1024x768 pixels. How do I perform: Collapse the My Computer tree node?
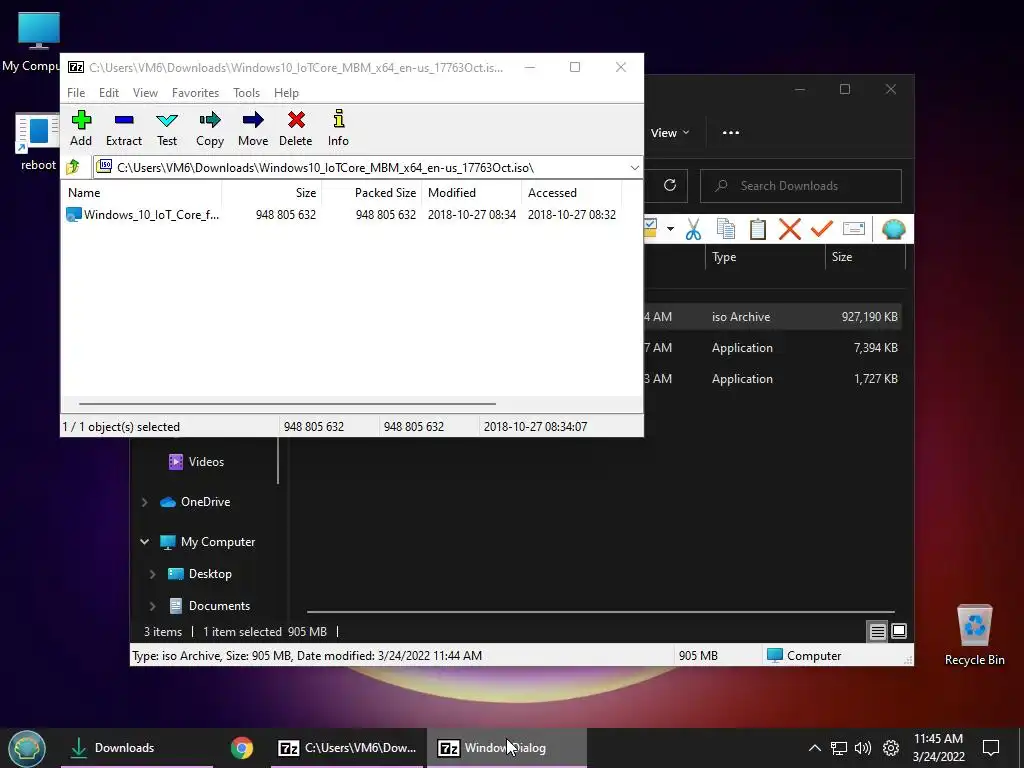[144, 542]
